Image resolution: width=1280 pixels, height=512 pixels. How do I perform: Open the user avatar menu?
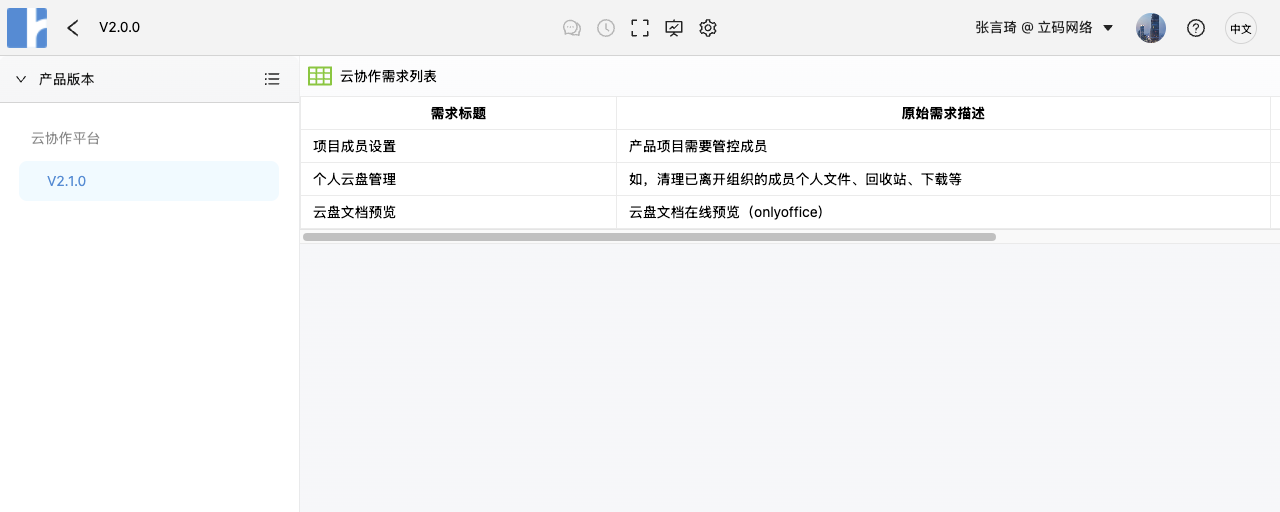pos(1151,28)
